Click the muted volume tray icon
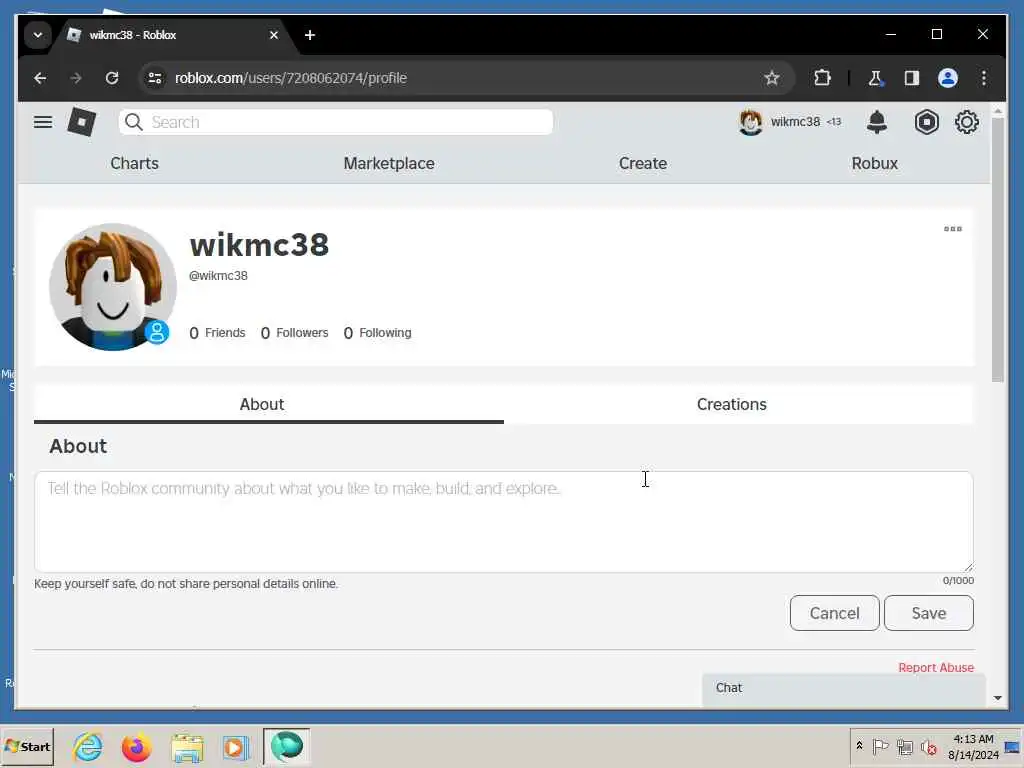The width and height of the screenshot is (1024, 768). (x=929, y=746)
